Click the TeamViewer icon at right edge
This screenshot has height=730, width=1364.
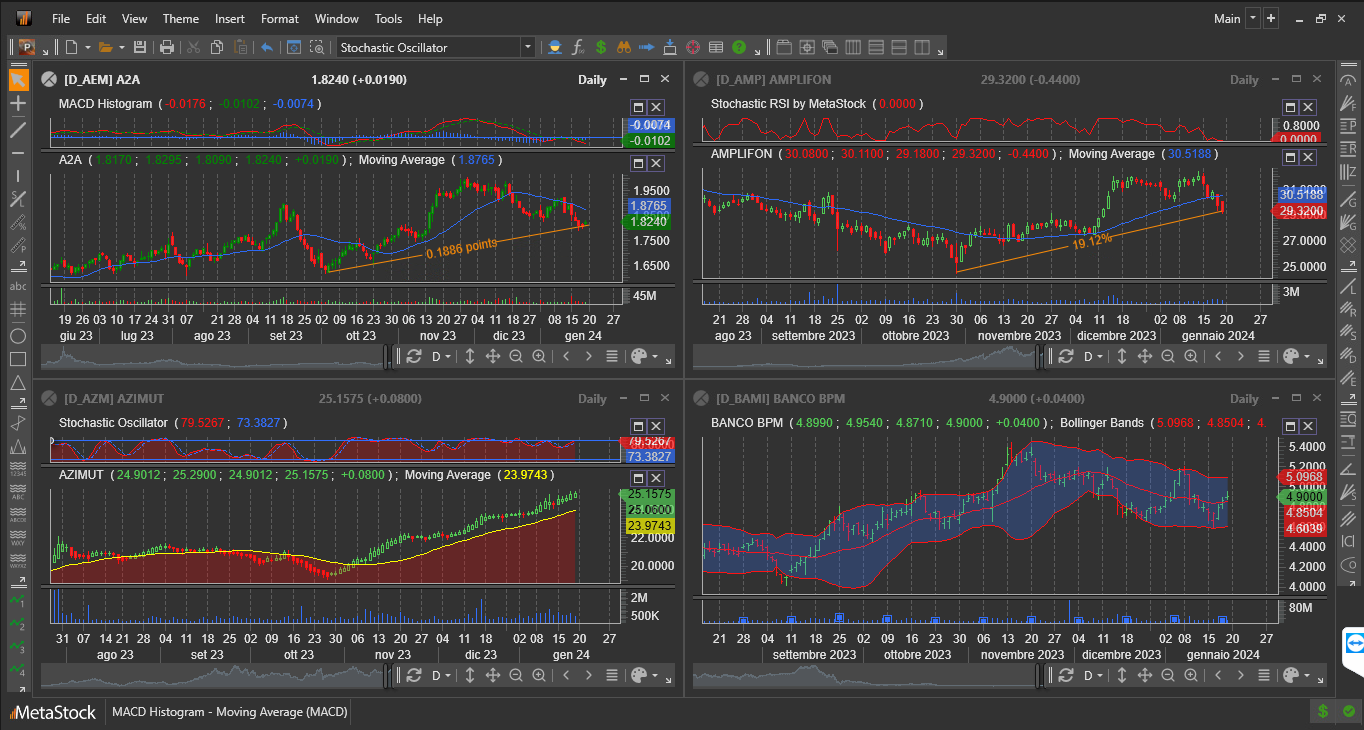coord(1355,645)
